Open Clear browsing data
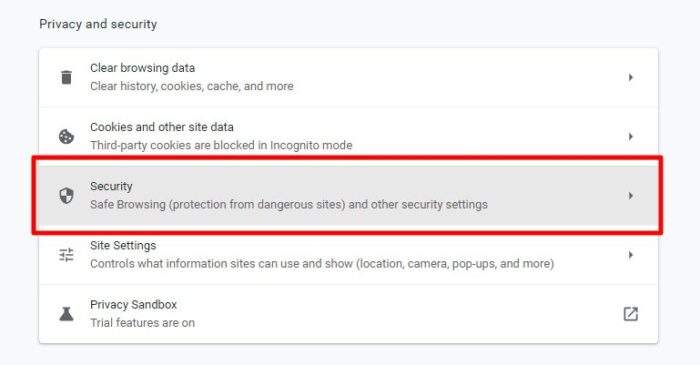The width and height of the screenshot is (700, 365). click(x=348, y=77)
